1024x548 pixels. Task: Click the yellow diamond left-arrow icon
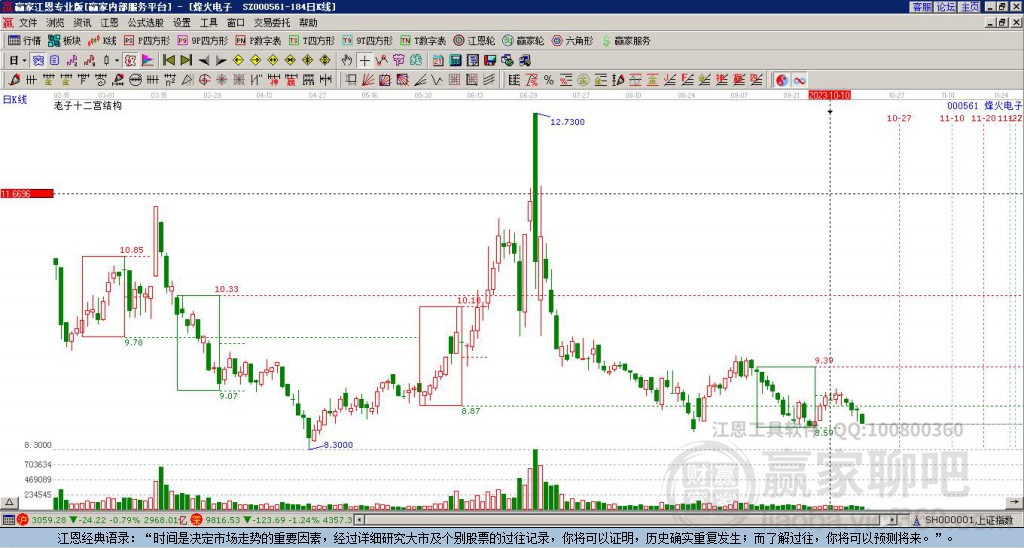pyautogui.click(x=238, y=61)
